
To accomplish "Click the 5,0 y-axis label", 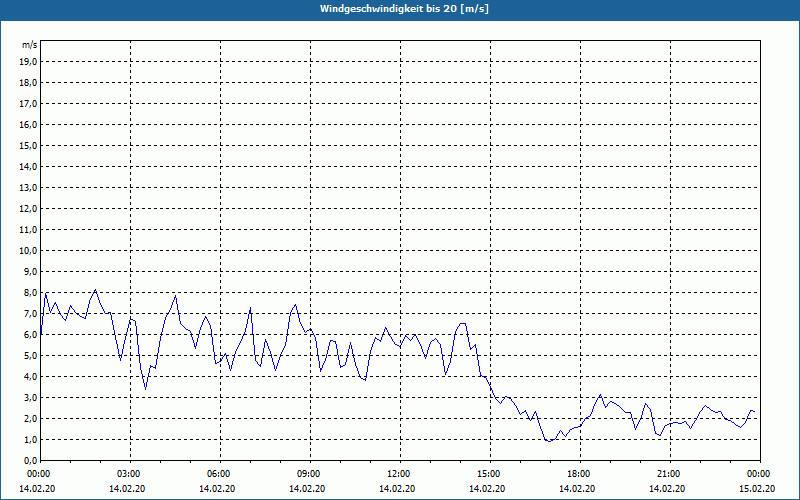I will [x=30, y=355].
